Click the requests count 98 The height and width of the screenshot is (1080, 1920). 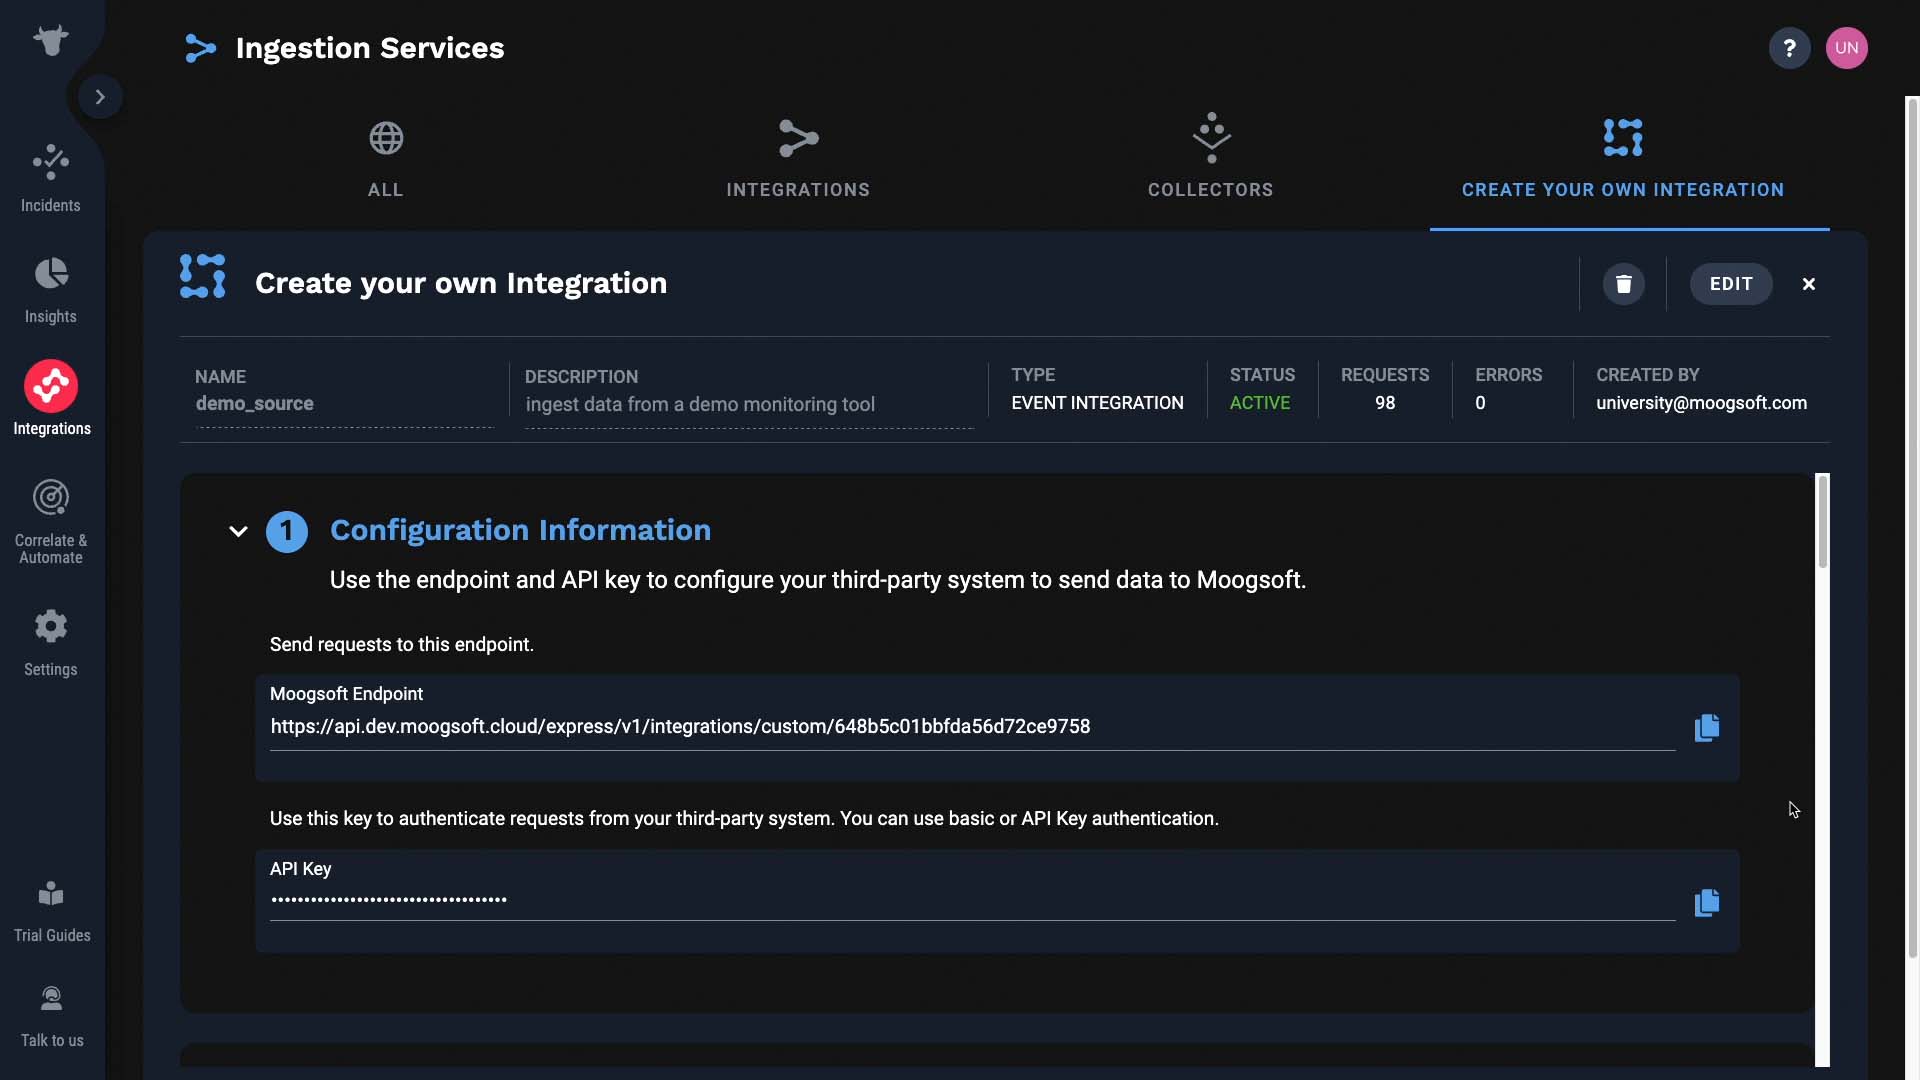tap(1384, 403)
